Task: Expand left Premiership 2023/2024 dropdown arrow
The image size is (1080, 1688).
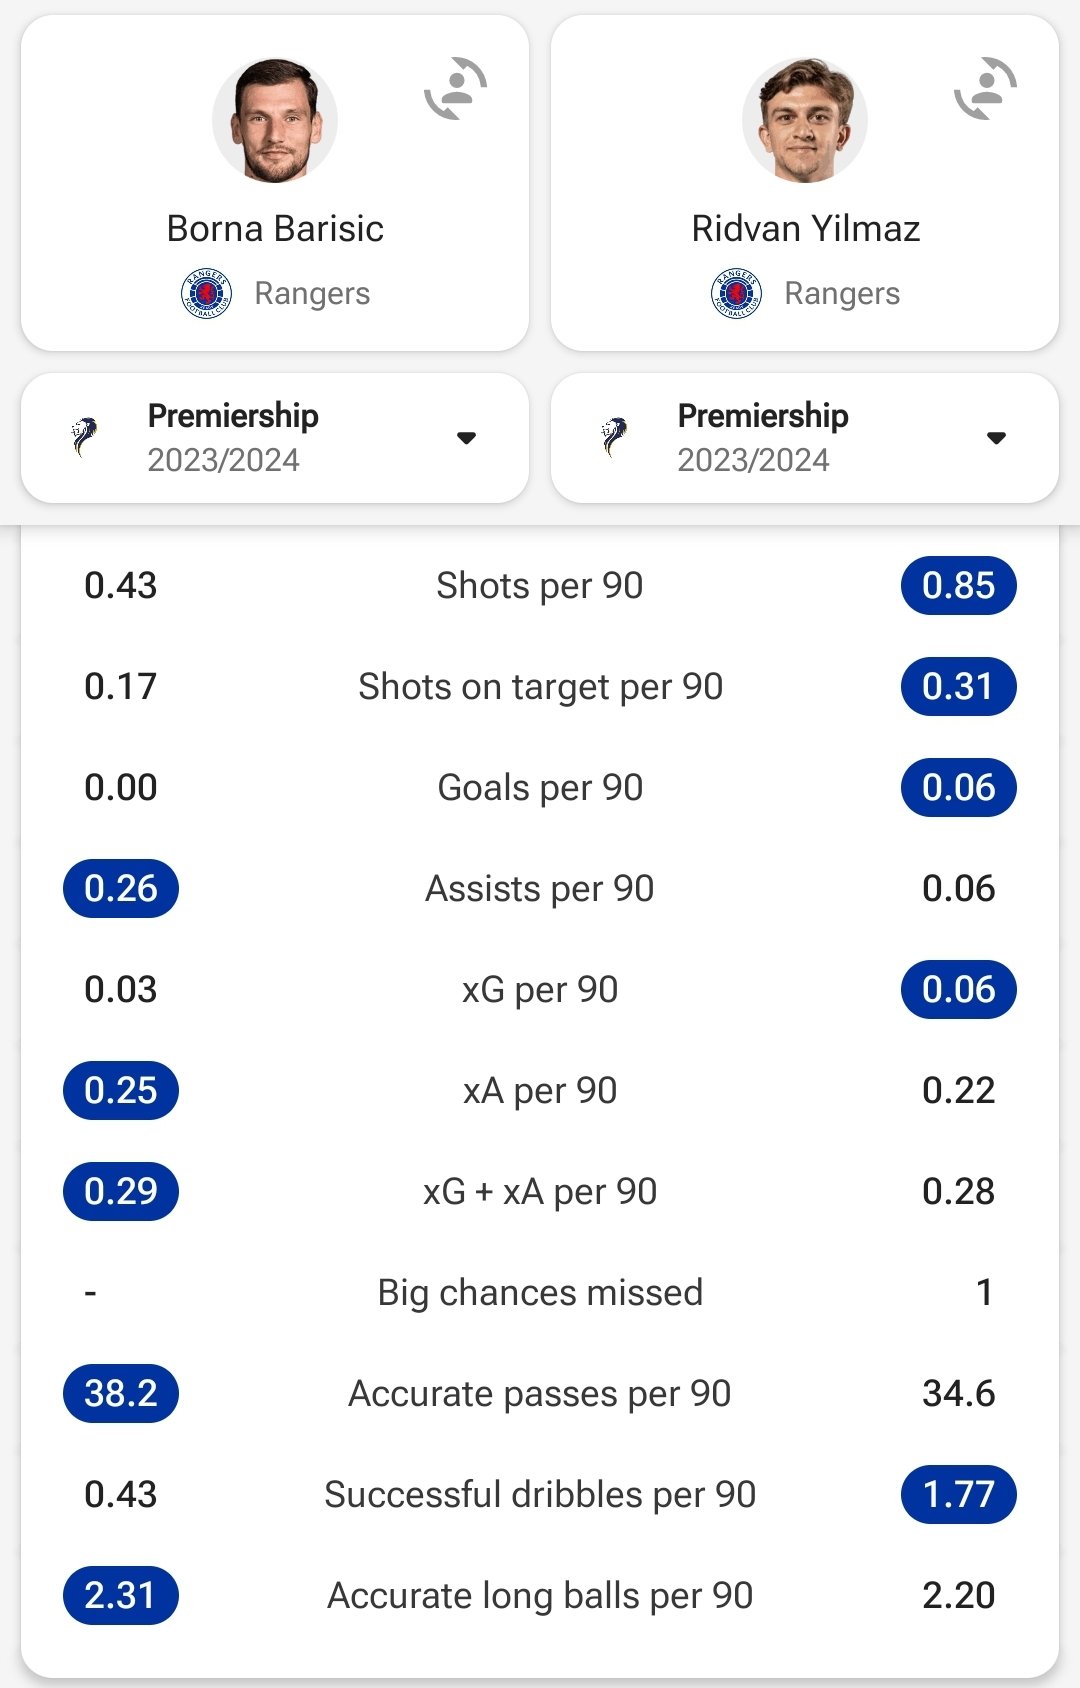Action: pyautogui.click(x=466, y=438)
